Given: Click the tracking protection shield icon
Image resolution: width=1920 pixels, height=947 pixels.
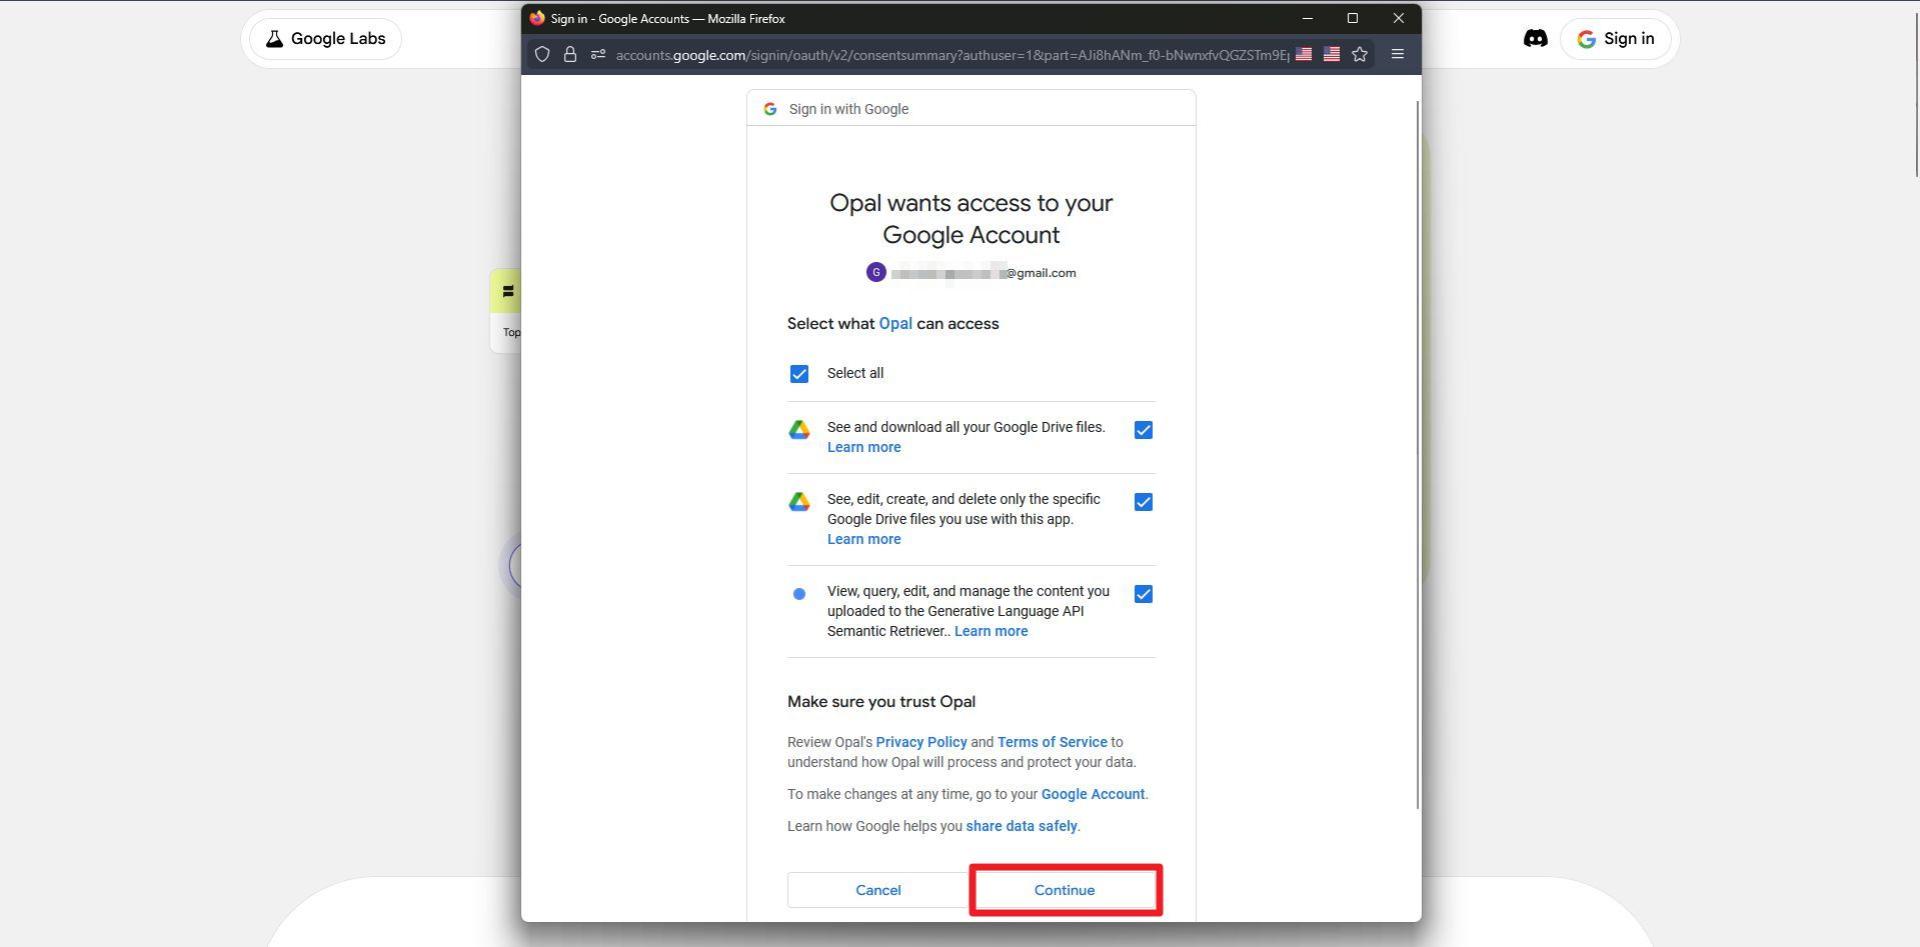Looking at the screenshot, I should (x=542, y=55).
